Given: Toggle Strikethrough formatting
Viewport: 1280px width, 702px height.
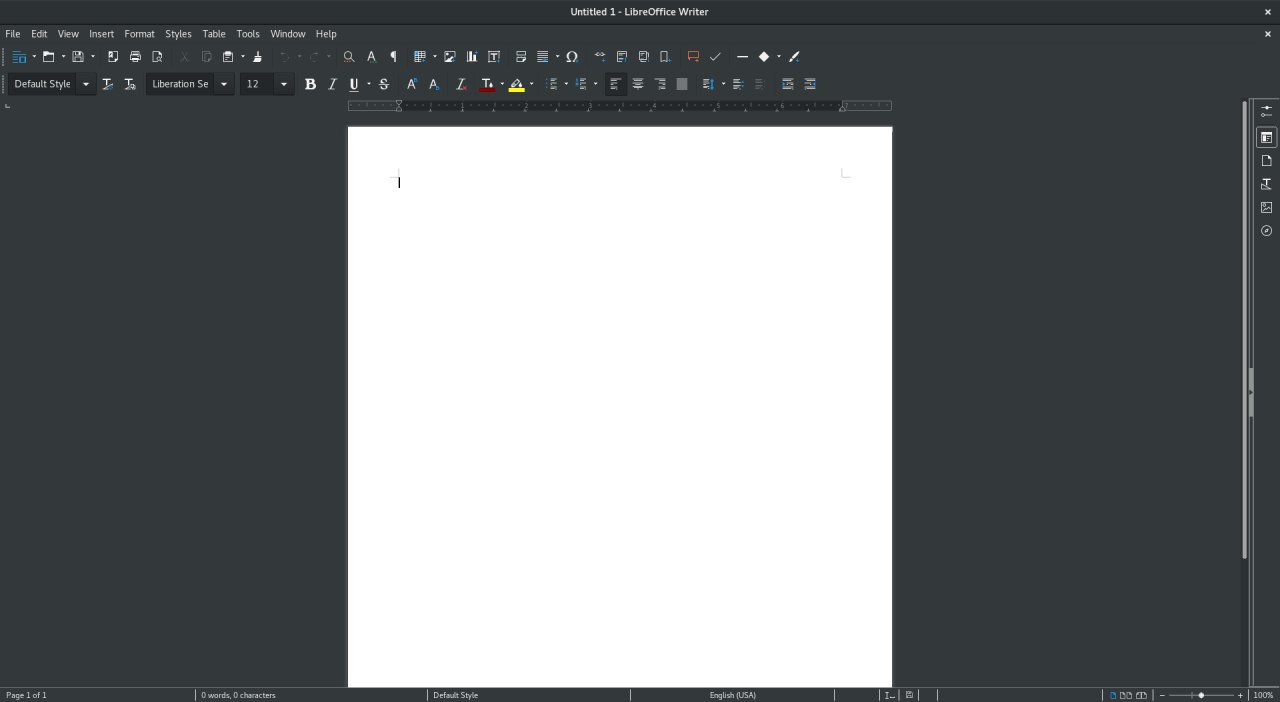Looking at the screenshot, I should pyautogui.click(x=384, y=84).
